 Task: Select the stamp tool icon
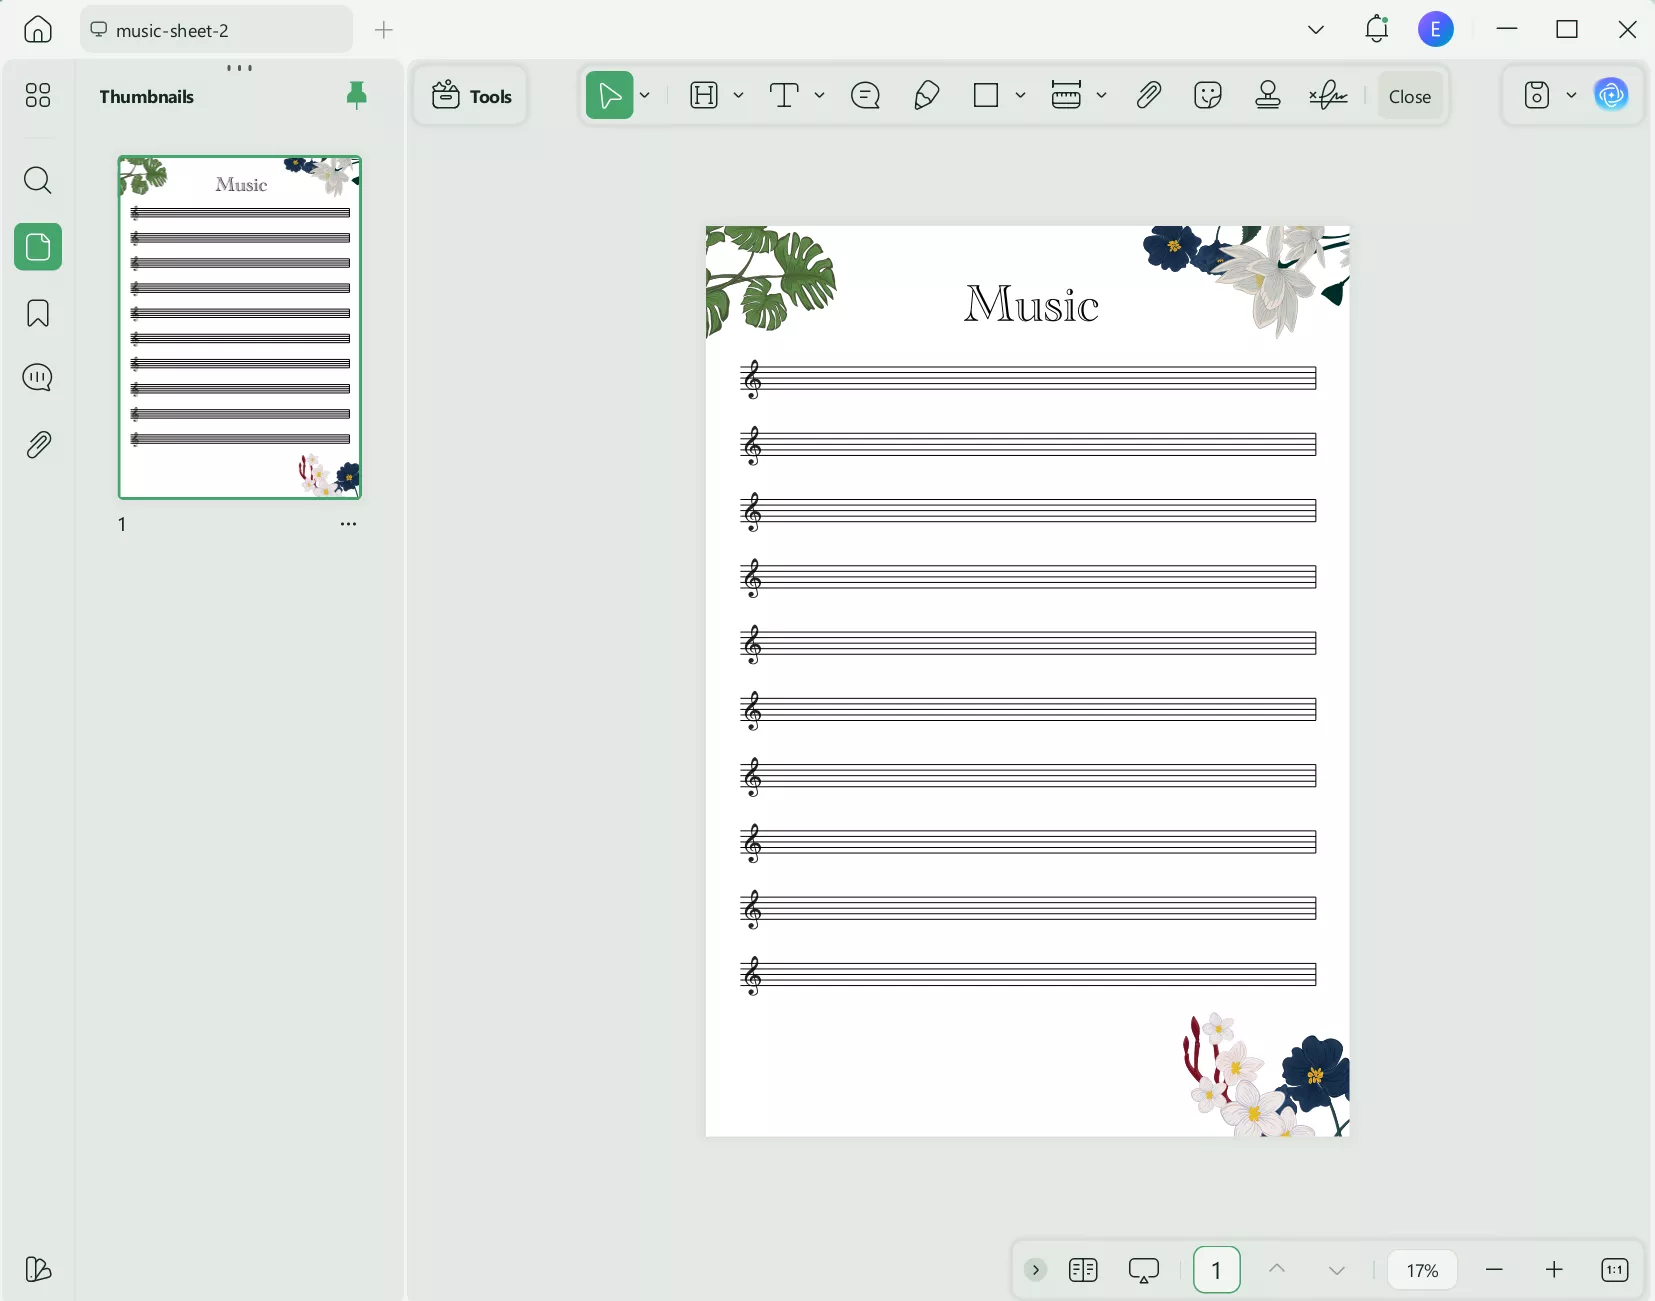1268,96
